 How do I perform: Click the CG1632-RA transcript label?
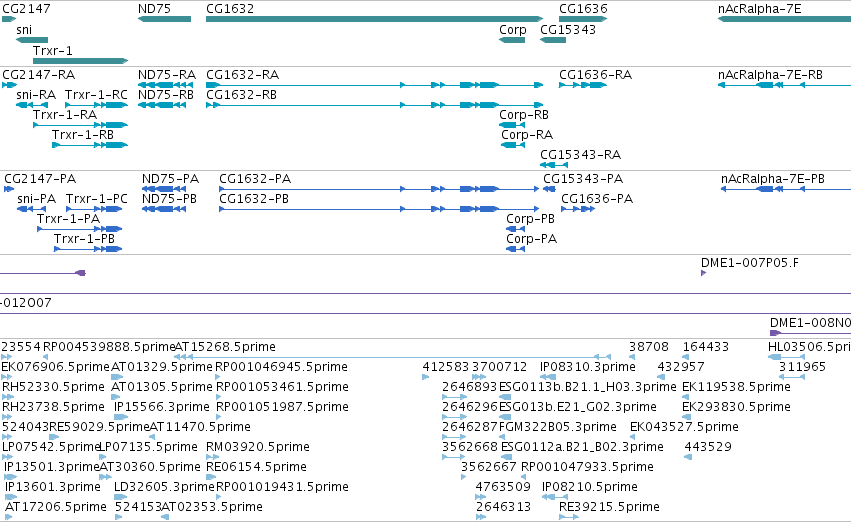pos(243,75)
